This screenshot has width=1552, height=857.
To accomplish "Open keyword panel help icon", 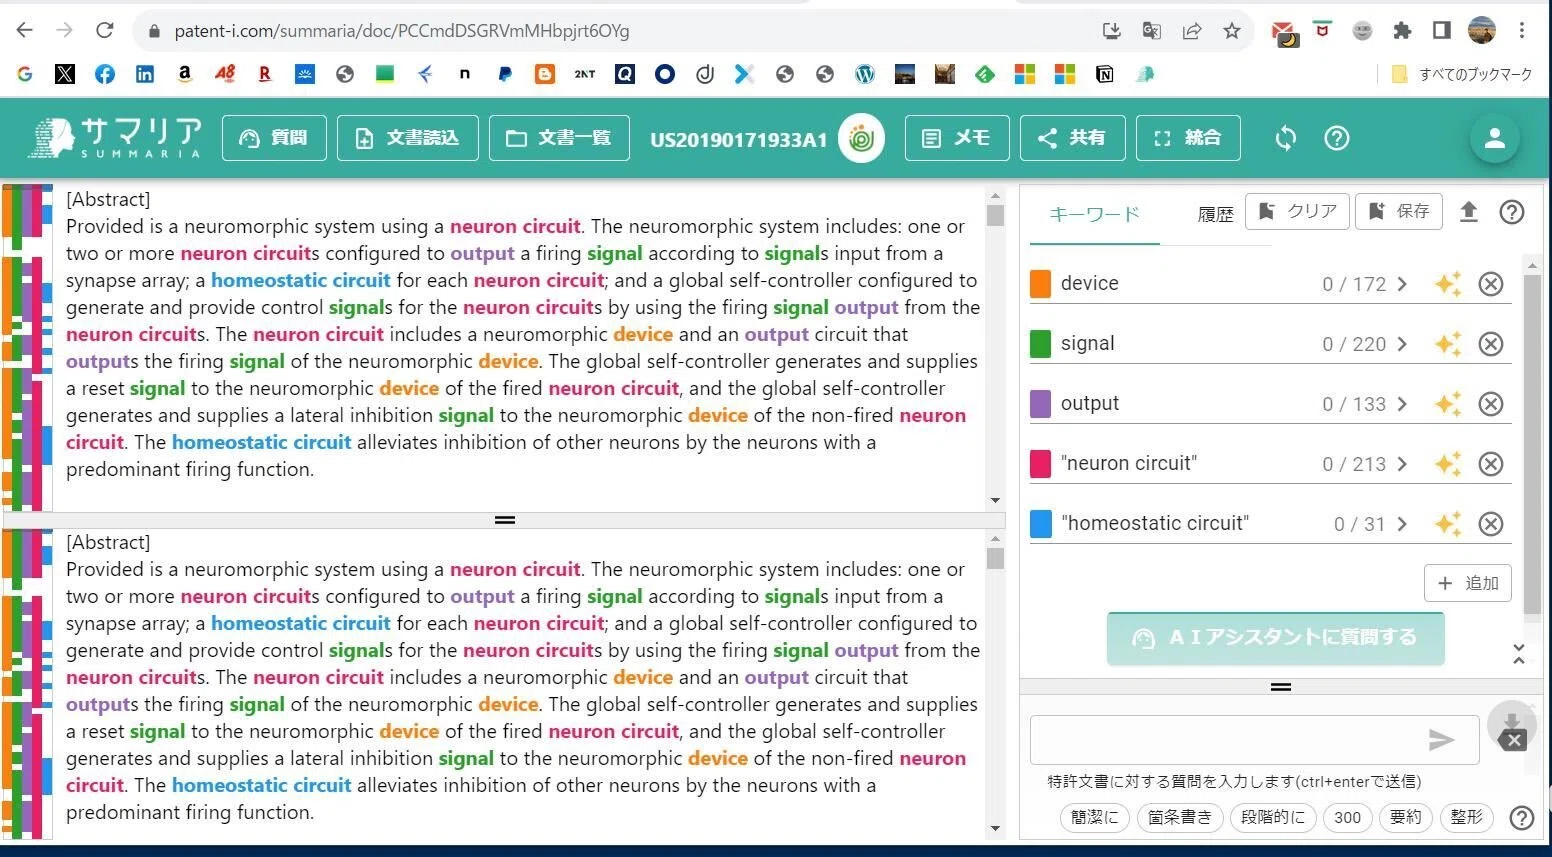I will tap(1512, 211).
